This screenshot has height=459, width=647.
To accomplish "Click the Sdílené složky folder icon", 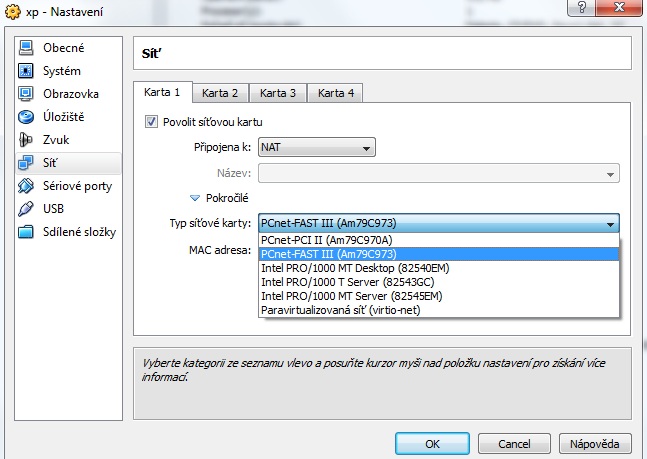I will (26, 232).
